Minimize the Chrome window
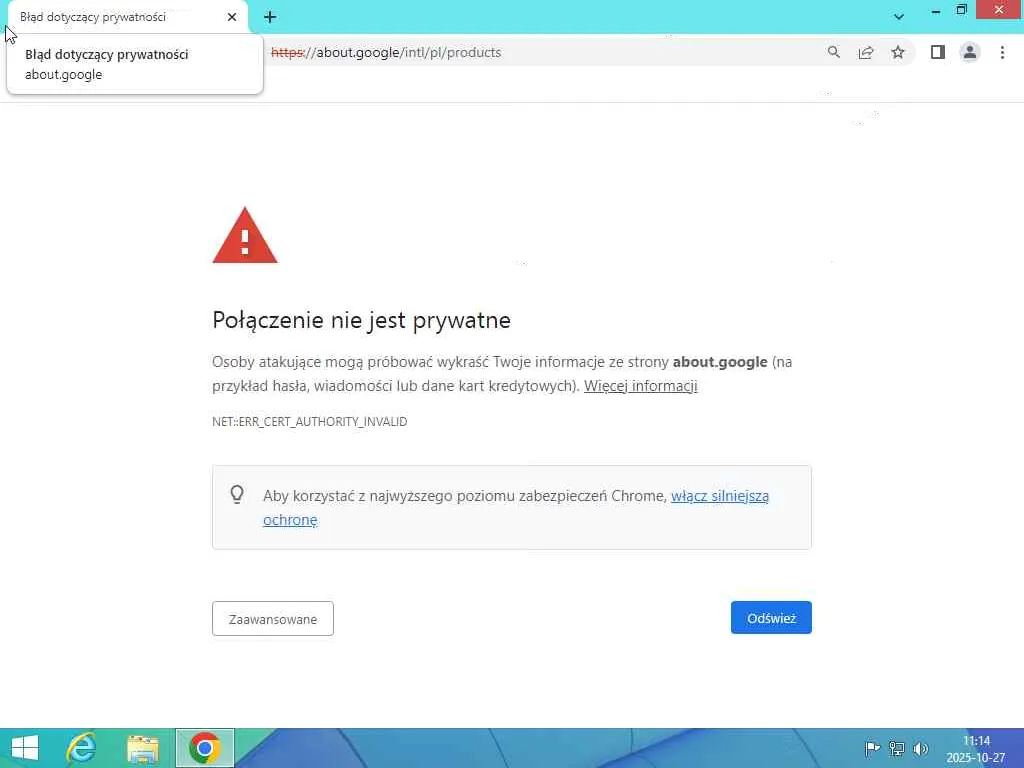 click(935, 10)
